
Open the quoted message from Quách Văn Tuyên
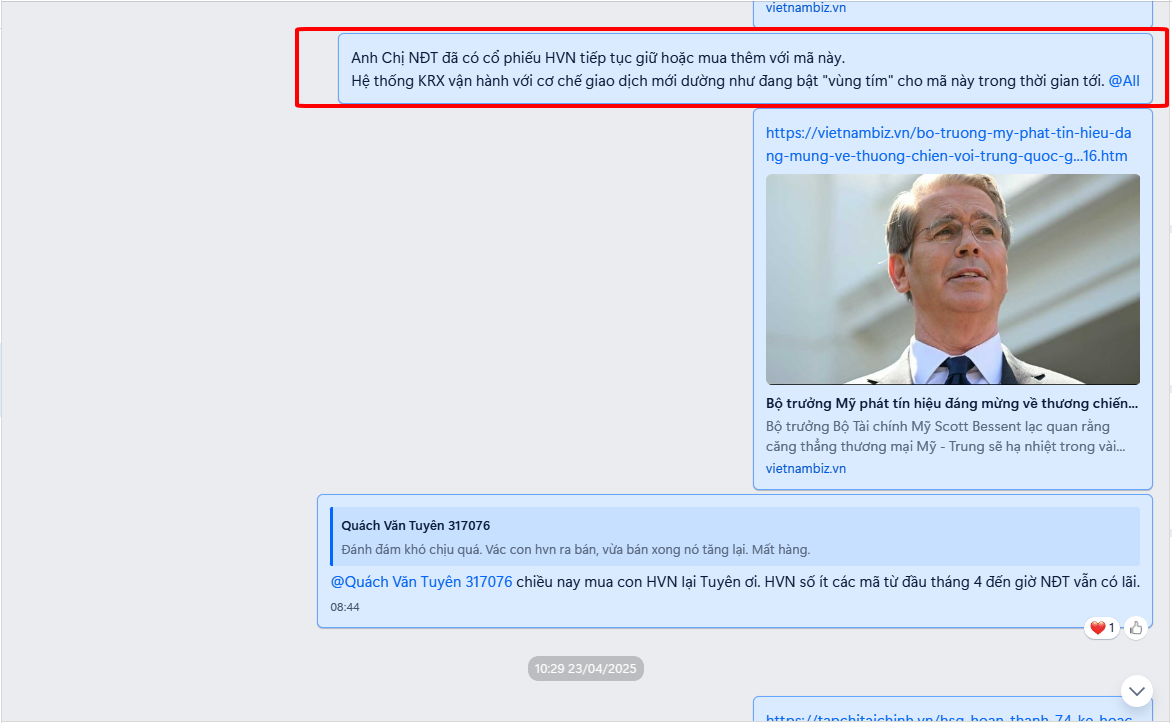pos(735,537)
